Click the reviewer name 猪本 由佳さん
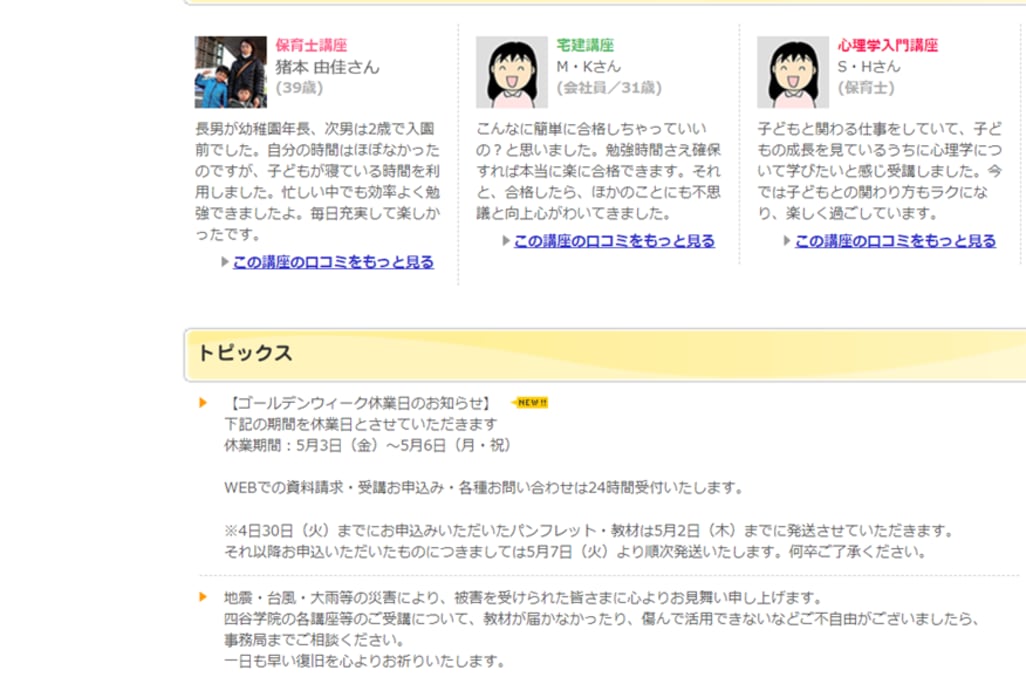Image resolution: width=1026 pixels, height=684 pixels. tap(327, 67)
